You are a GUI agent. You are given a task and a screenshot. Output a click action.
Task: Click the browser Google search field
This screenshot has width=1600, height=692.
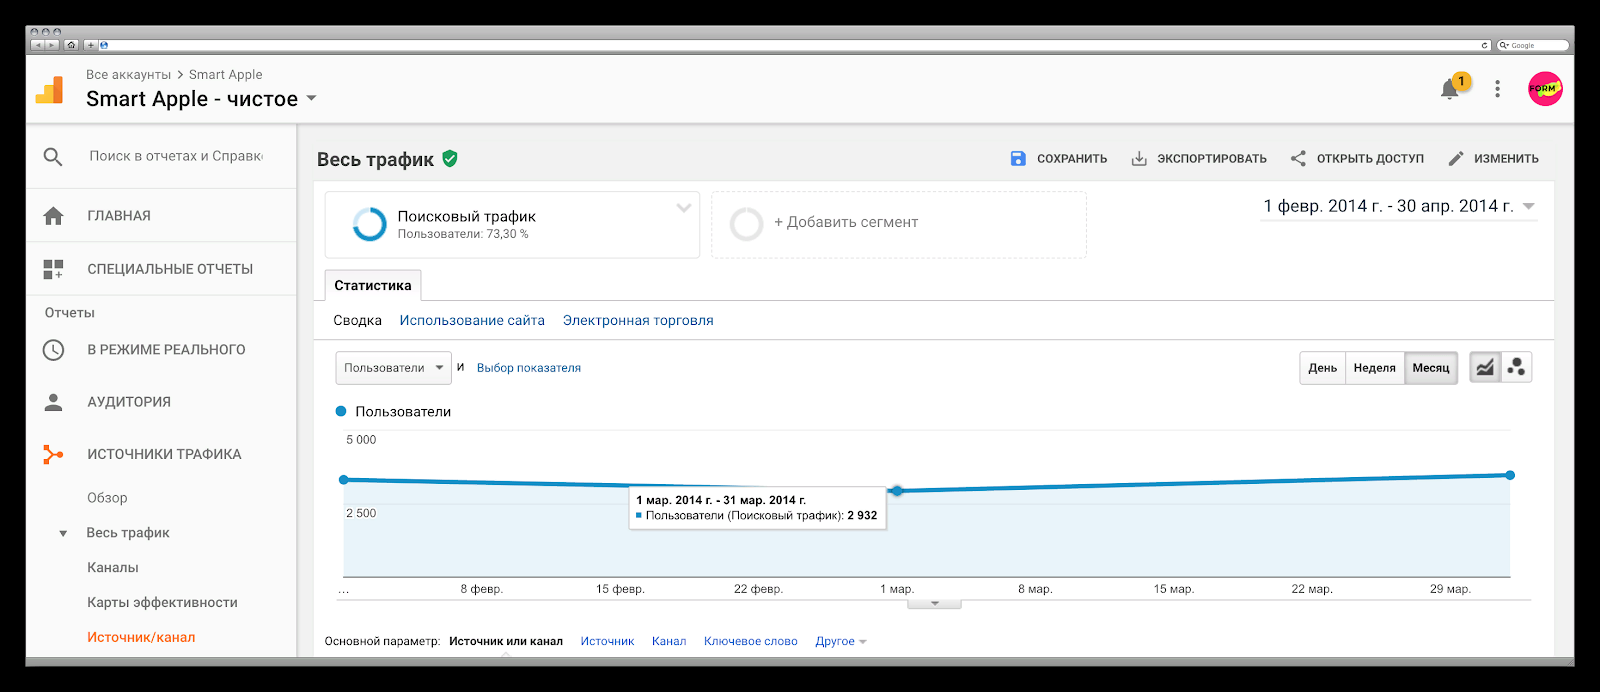click(x=1532, y=45)
